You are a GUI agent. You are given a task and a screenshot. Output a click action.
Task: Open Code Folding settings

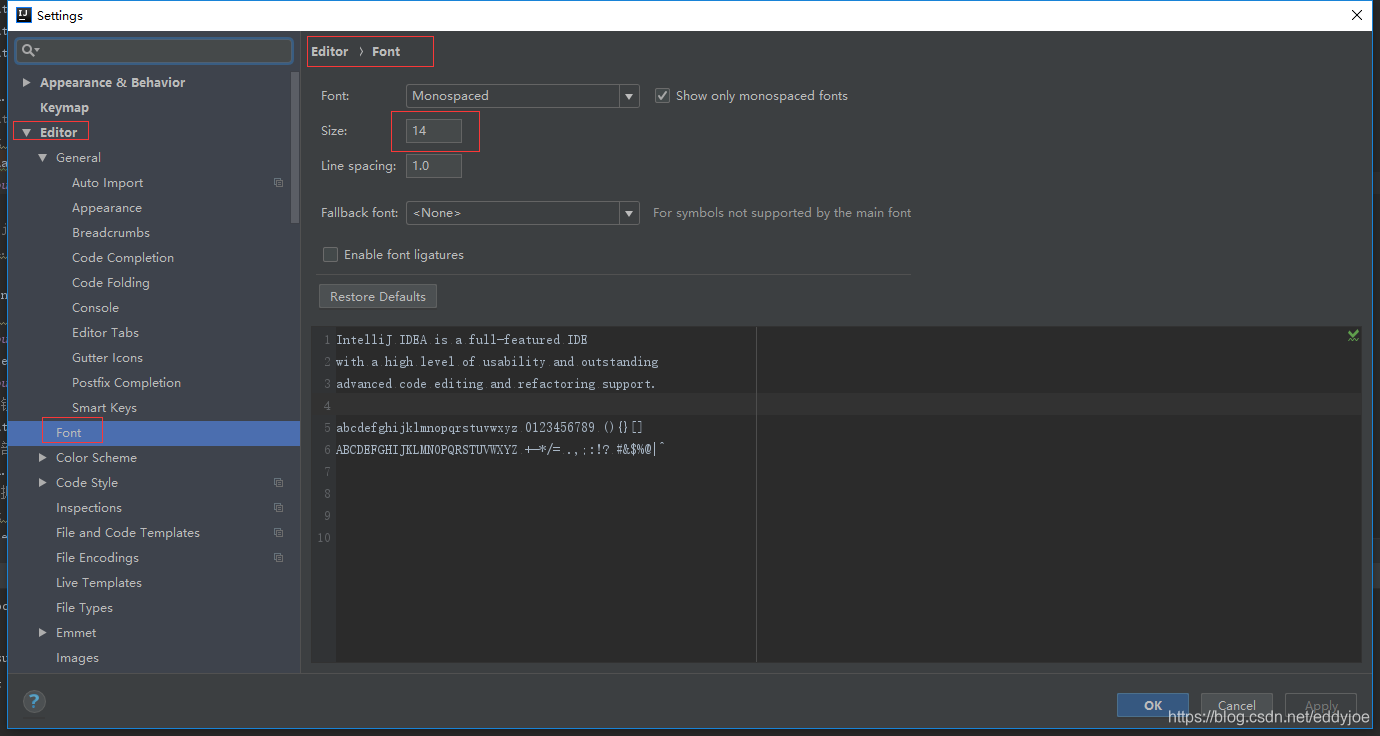click(111, 283)
